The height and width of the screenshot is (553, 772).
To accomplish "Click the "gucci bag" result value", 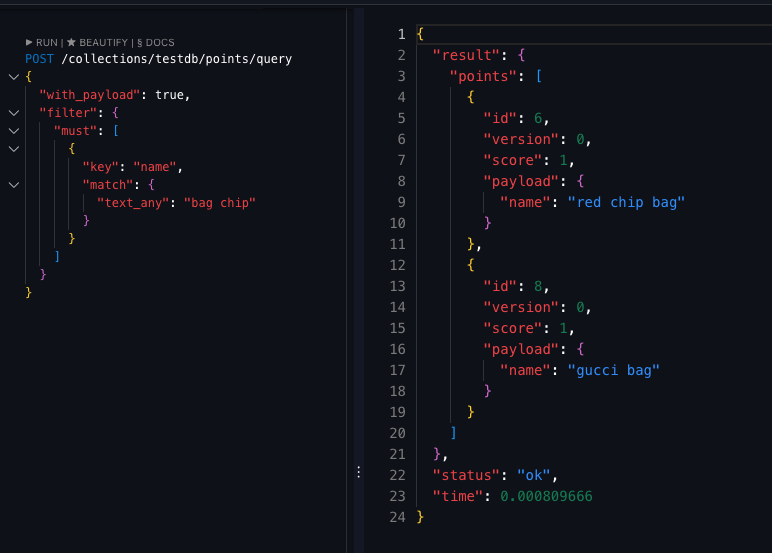I will point(613,370).
